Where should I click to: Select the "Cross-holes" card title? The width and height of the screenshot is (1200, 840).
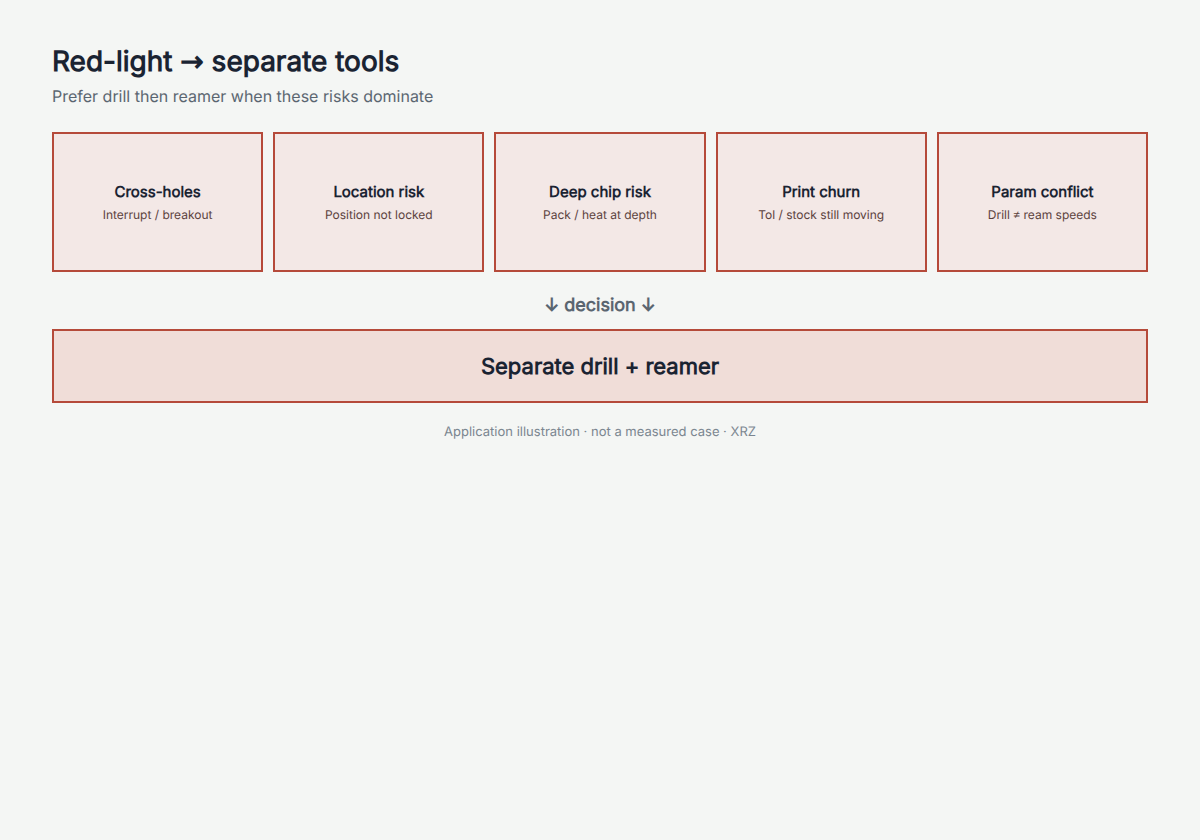157,192
